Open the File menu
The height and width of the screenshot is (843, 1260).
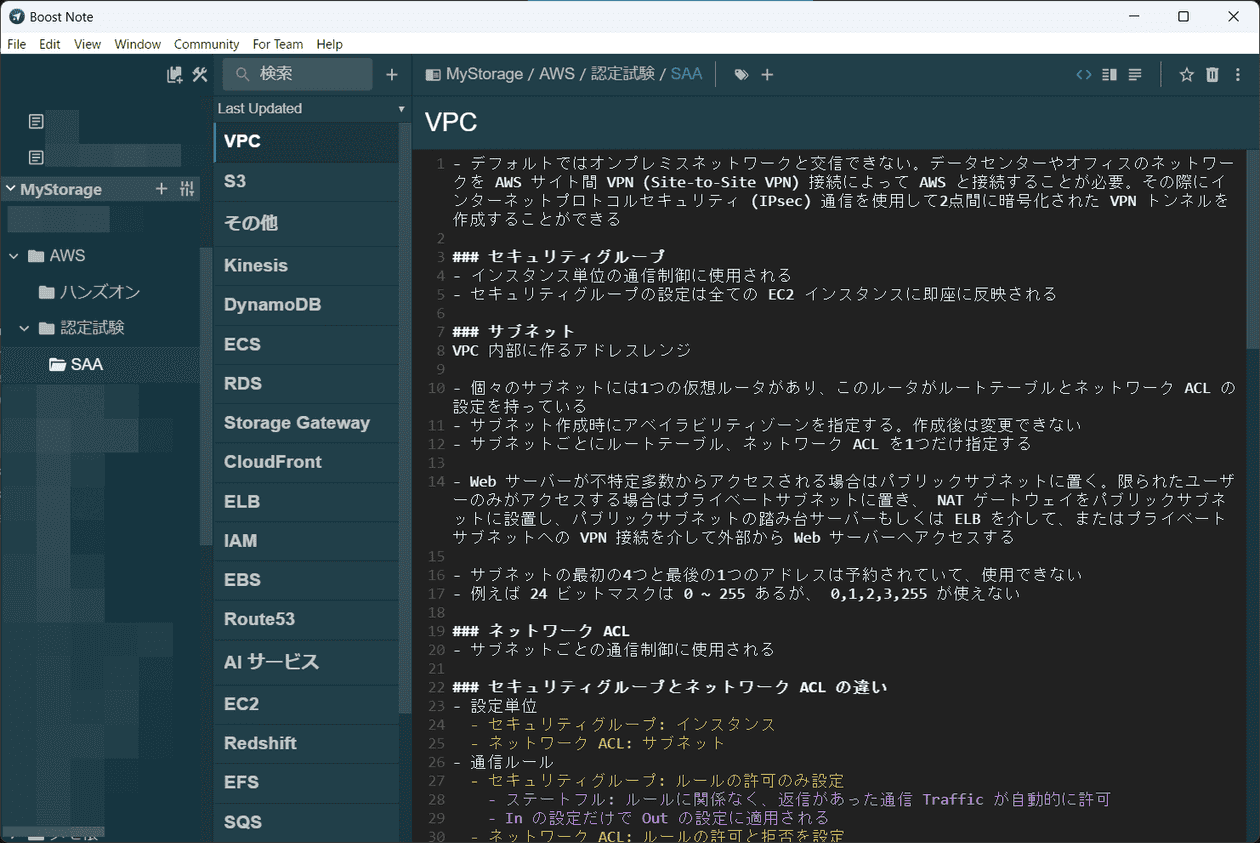click(16, 44)
